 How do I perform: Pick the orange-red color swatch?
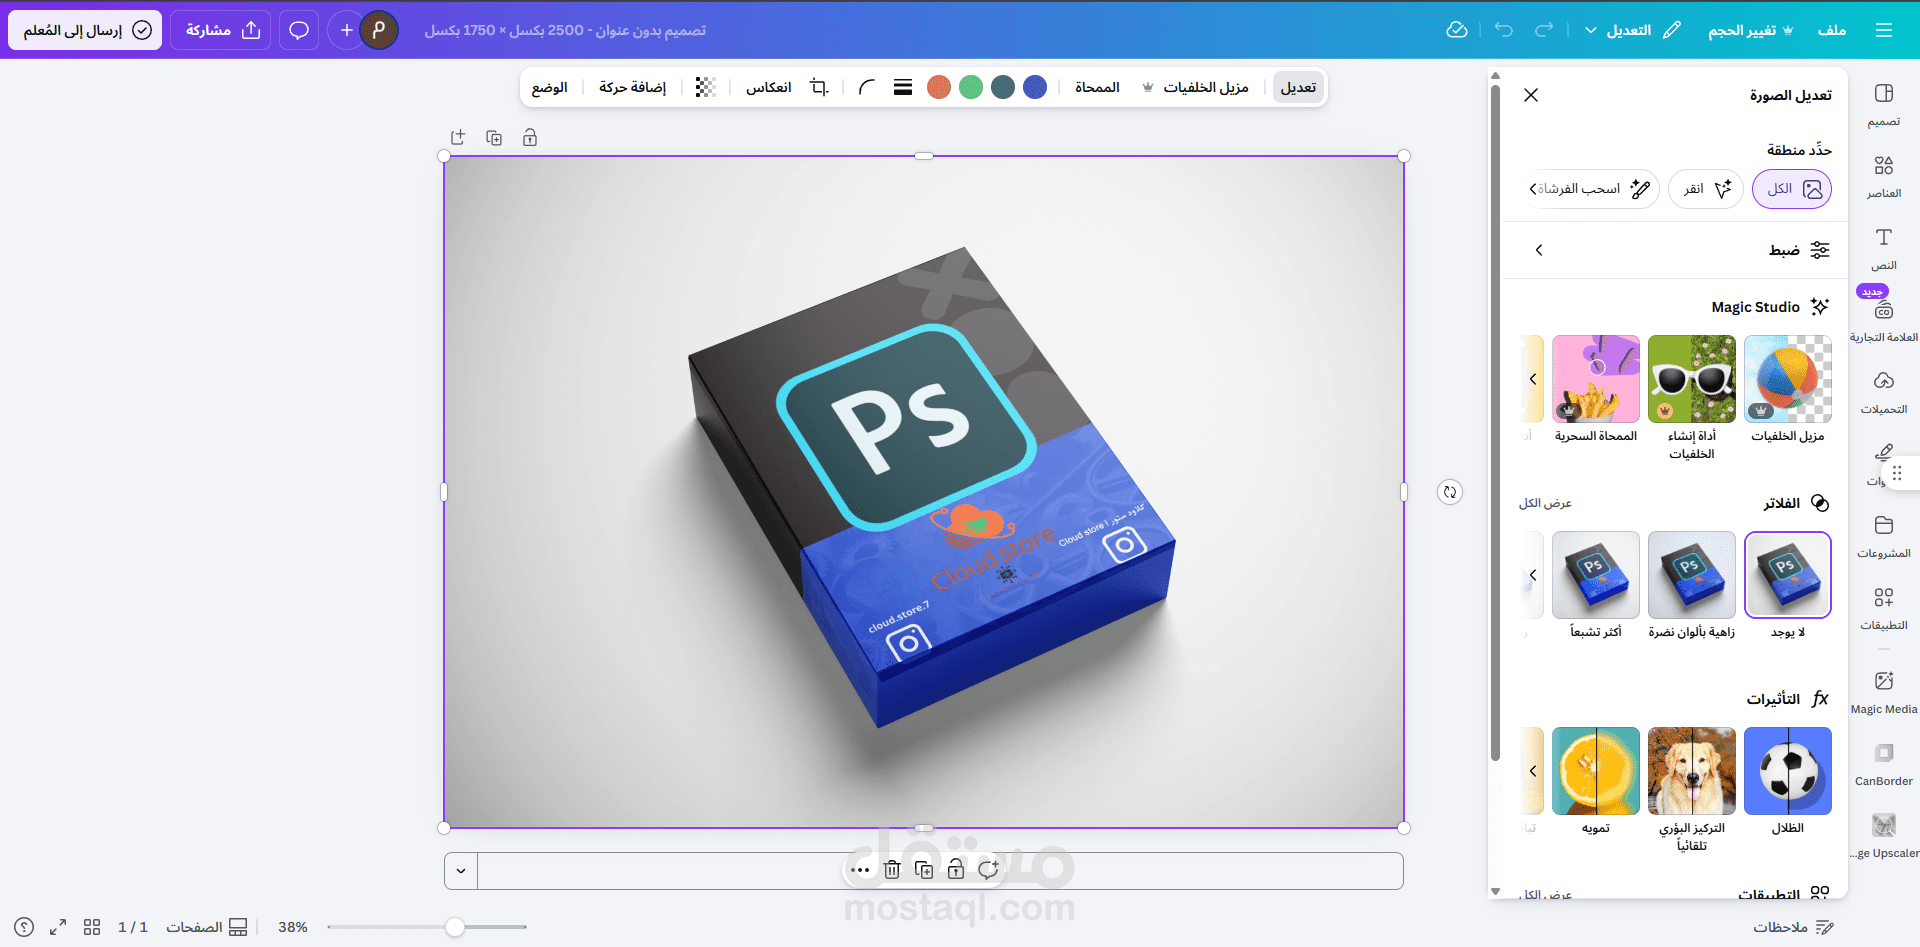(939, 87)
